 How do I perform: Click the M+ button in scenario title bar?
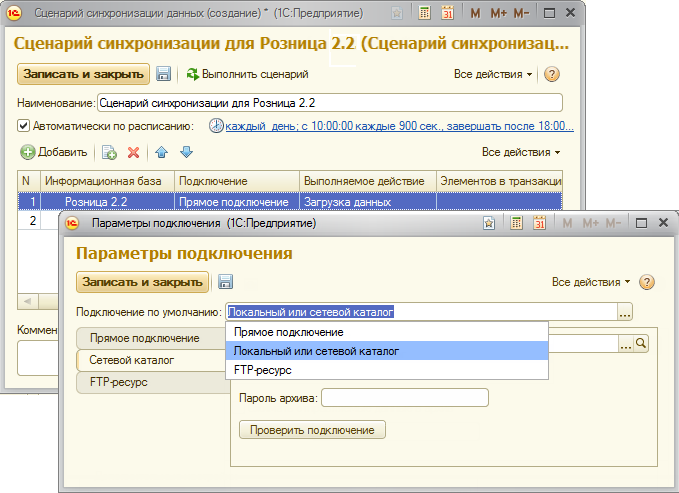pos(498,13)
